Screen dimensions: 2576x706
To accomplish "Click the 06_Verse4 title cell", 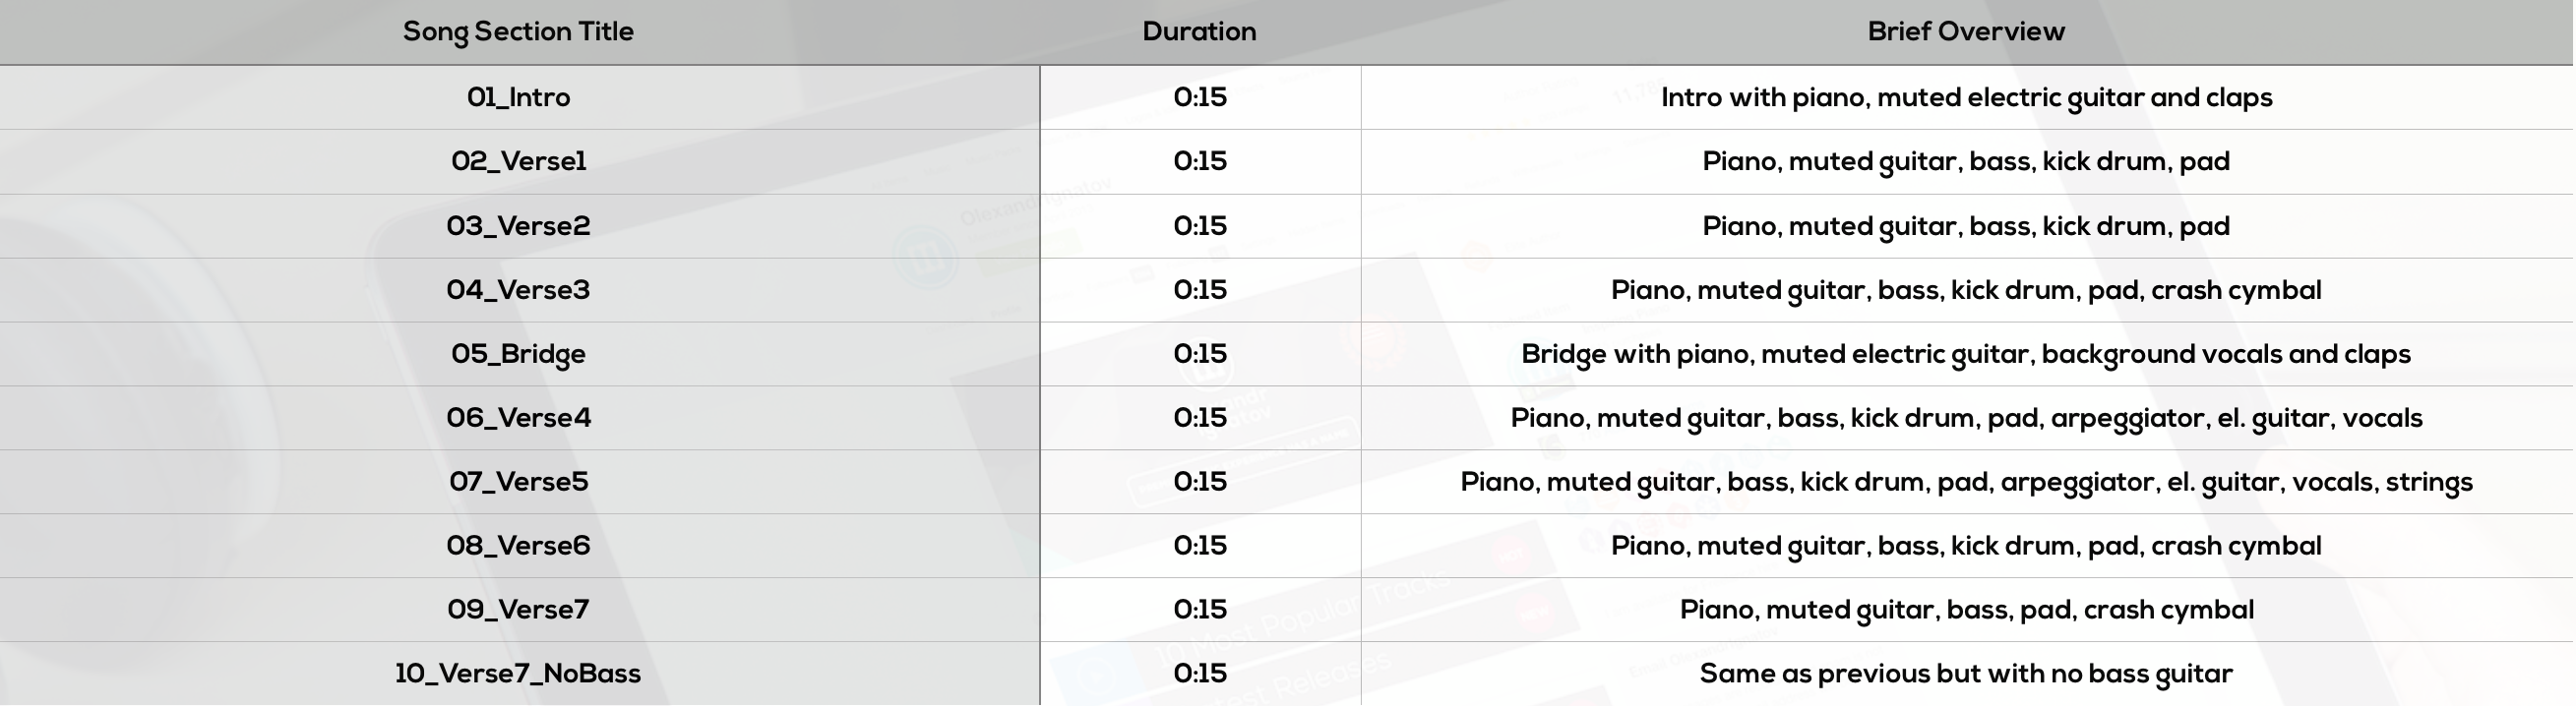I will point(518,417).
